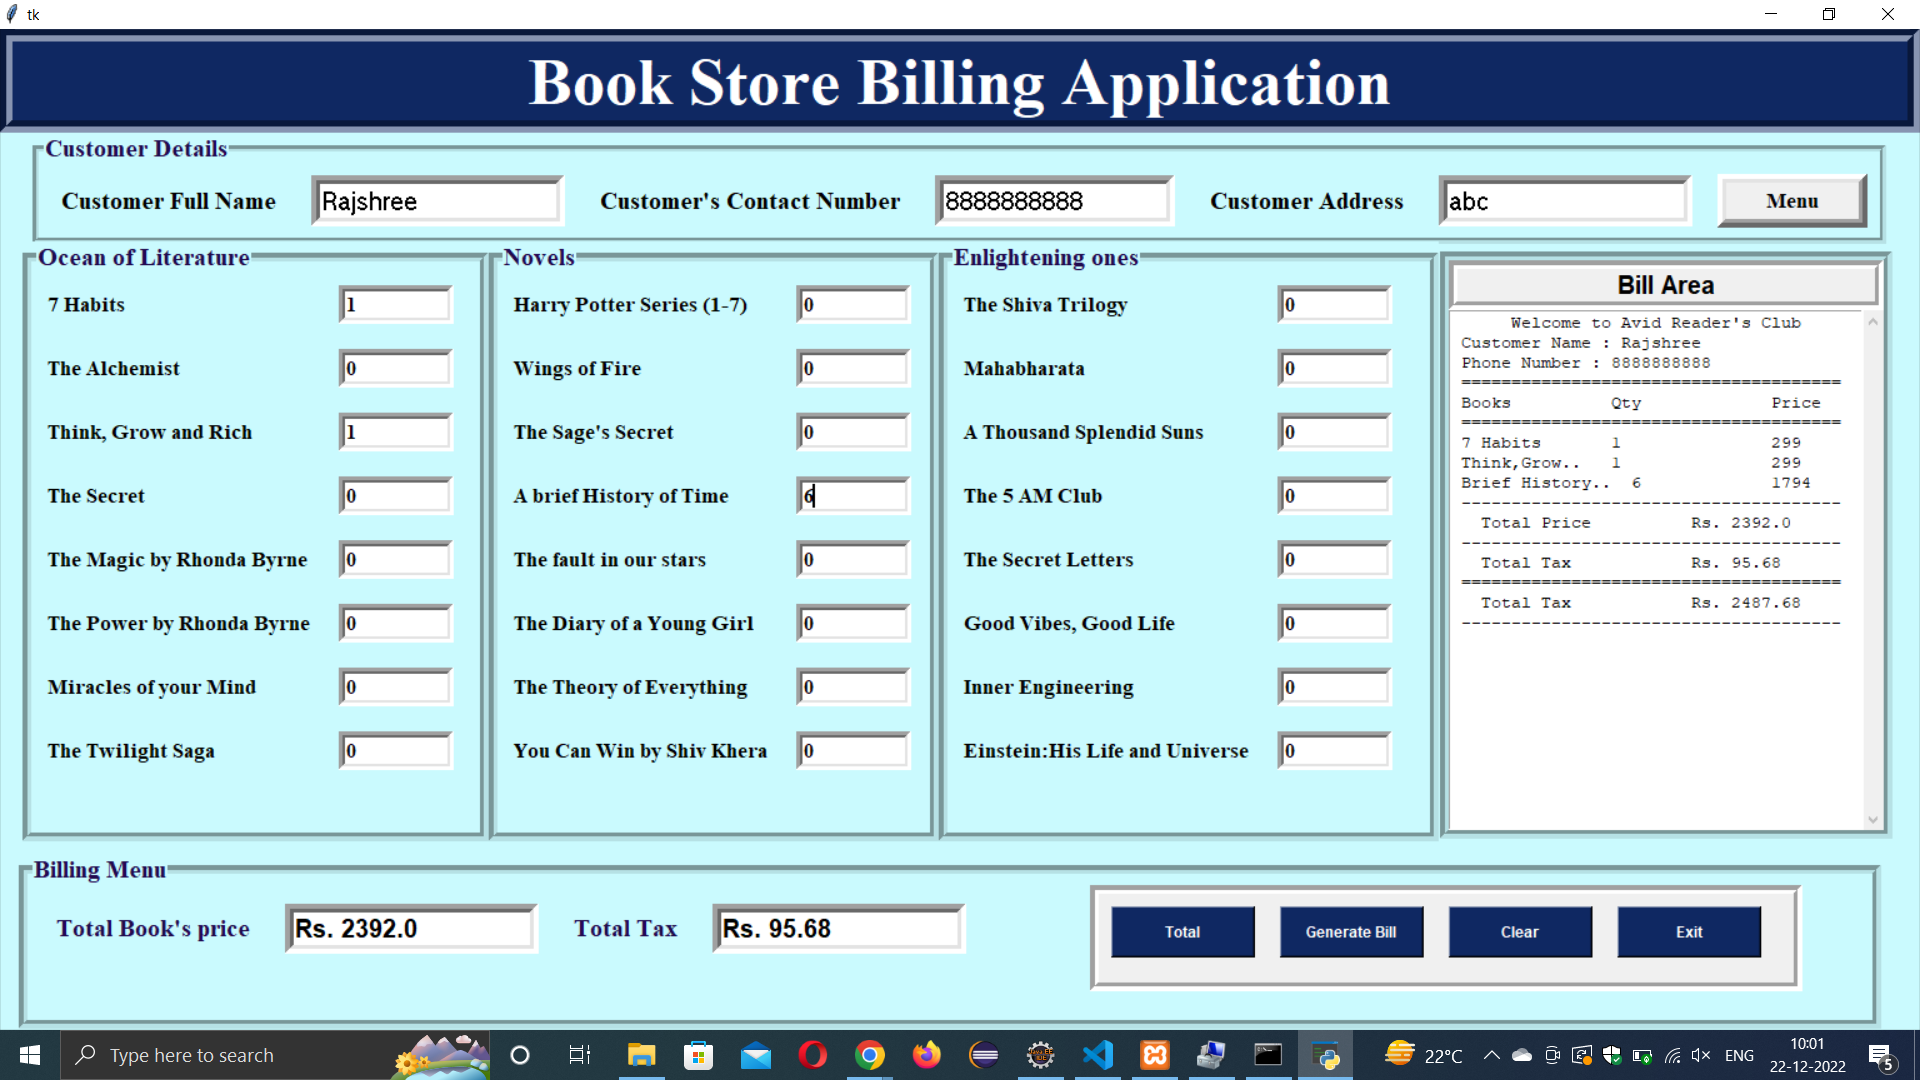Open Task View from the taskbar

click(579, 1055)
